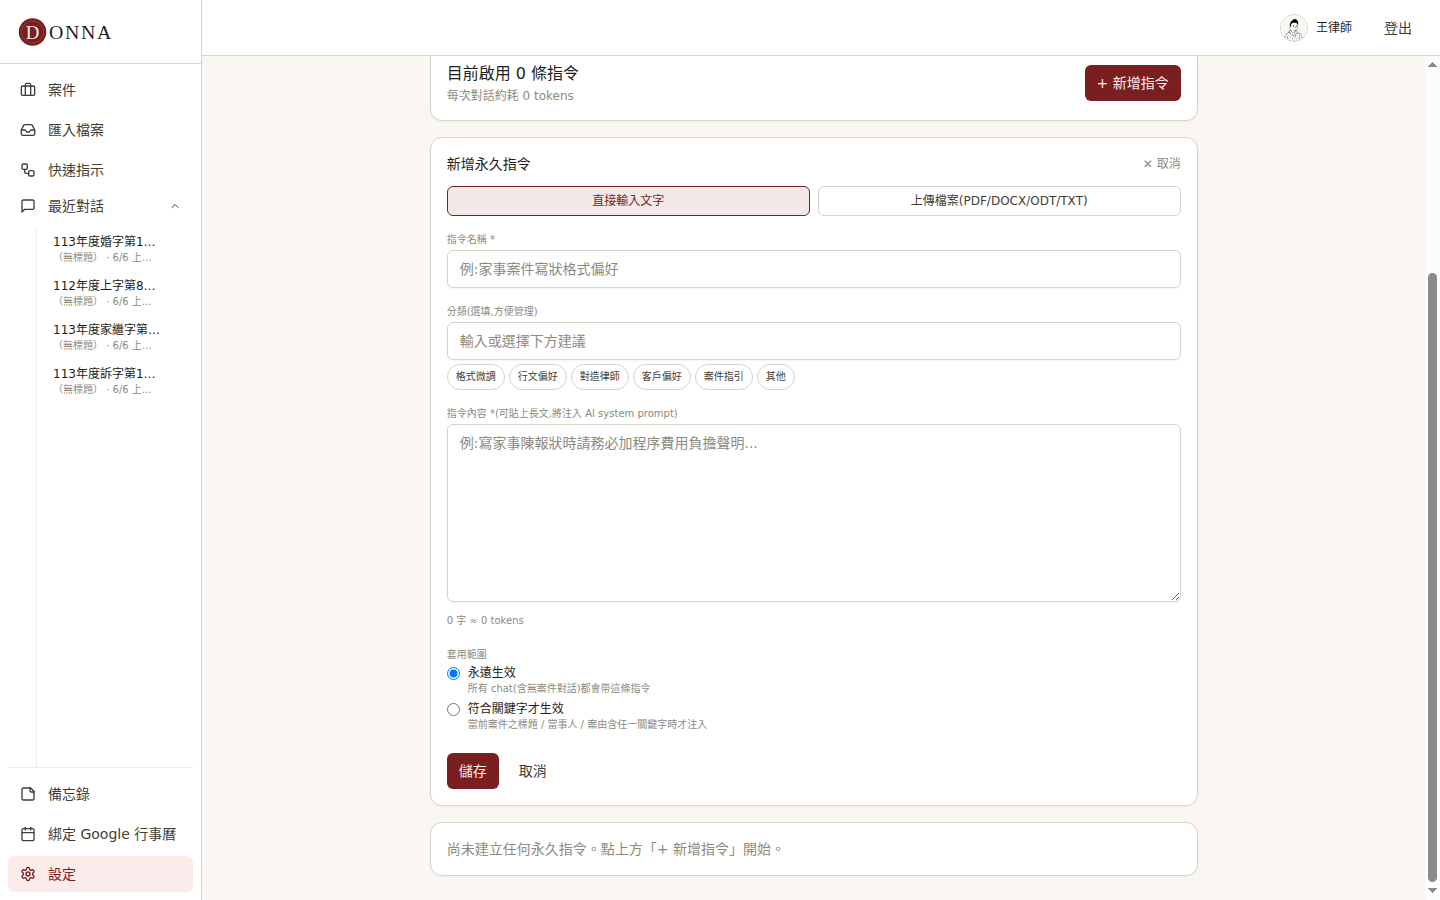Click the 登出 link
Image resolution: width=1440 pixels, height=900 pixels.
(1398, 28)
